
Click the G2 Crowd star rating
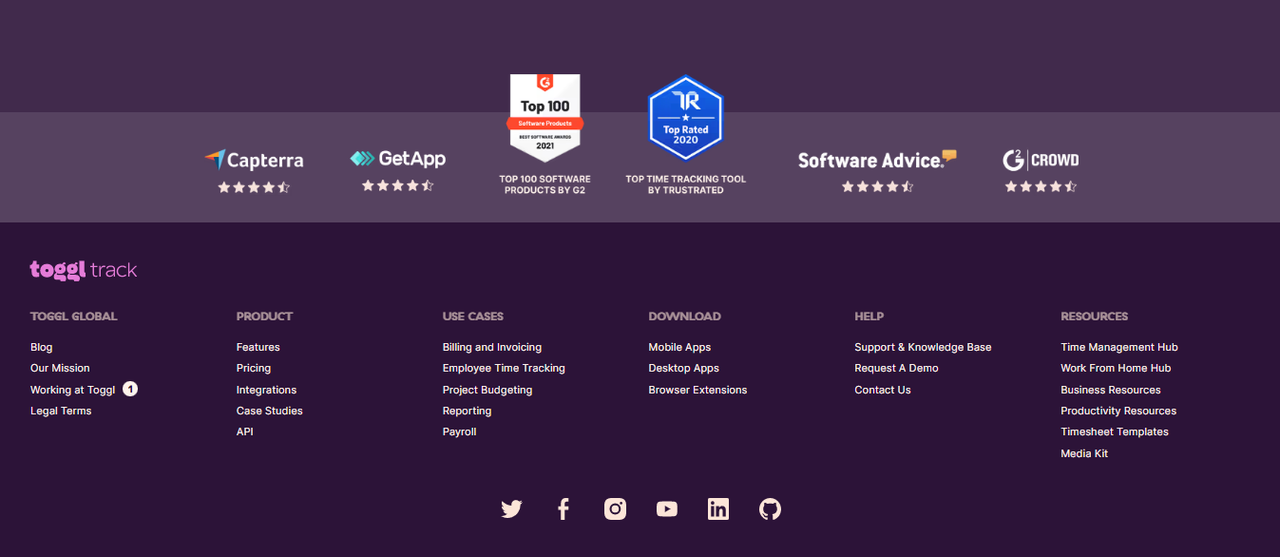coord(1041,186)
